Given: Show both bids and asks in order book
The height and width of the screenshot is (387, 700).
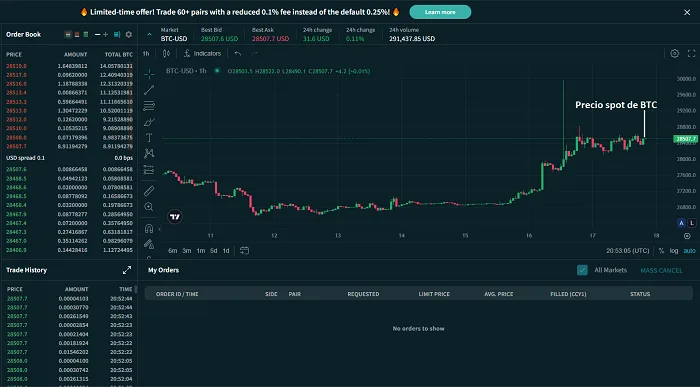Looking at the screenshot, I should tap(68, 34).
